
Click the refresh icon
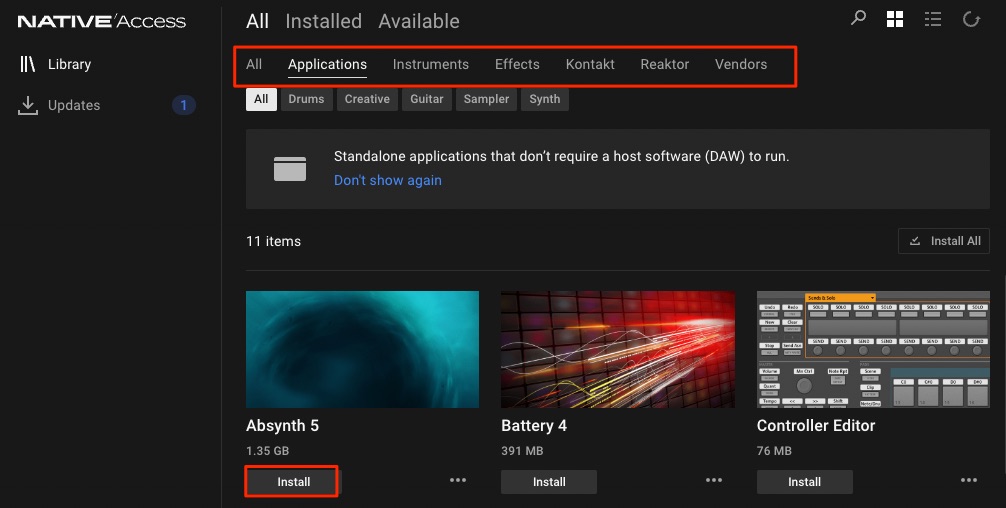tap(971, 19)
